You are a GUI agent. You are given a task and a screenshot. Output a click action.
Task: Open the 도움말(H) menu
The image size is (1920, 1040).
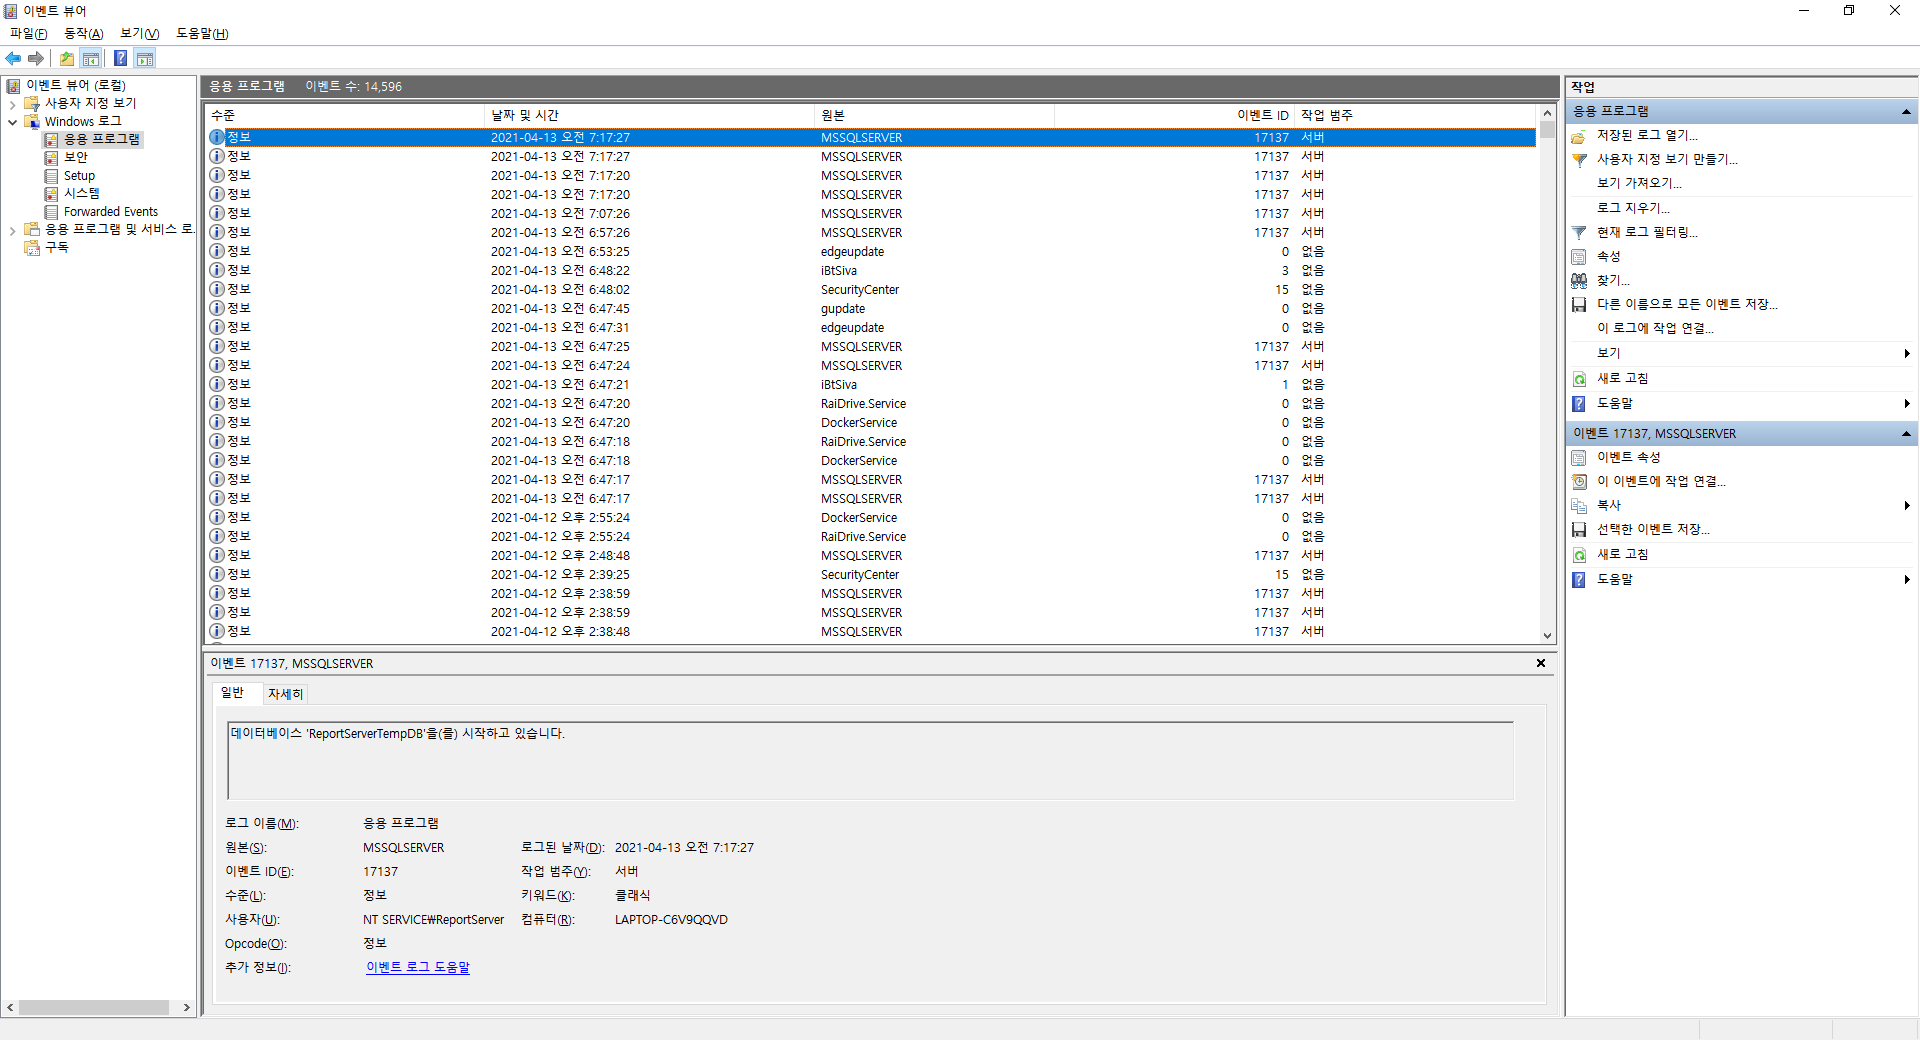[x=202, y=34]
